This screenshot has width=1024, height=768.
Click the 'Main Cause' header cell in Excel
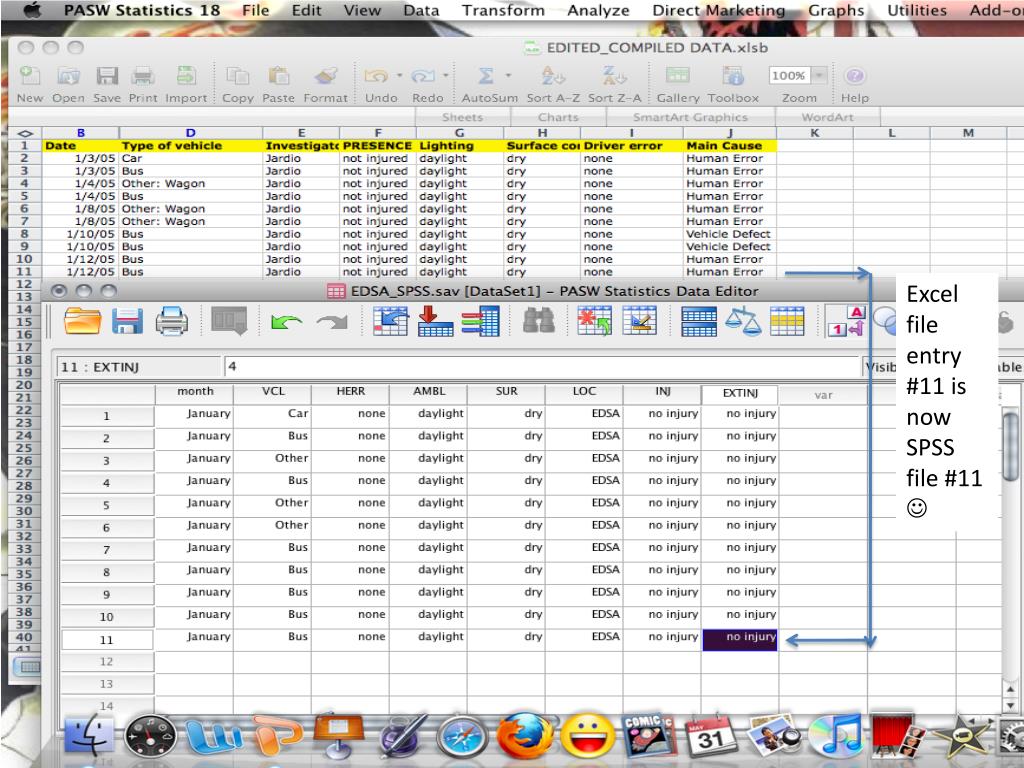click(x=729, y=146)
